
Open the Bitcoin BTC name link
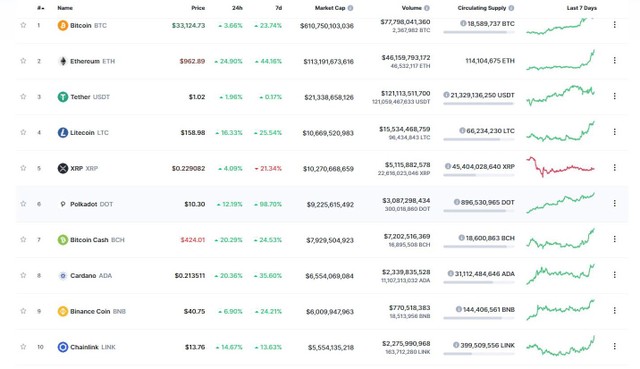point(88,26)
